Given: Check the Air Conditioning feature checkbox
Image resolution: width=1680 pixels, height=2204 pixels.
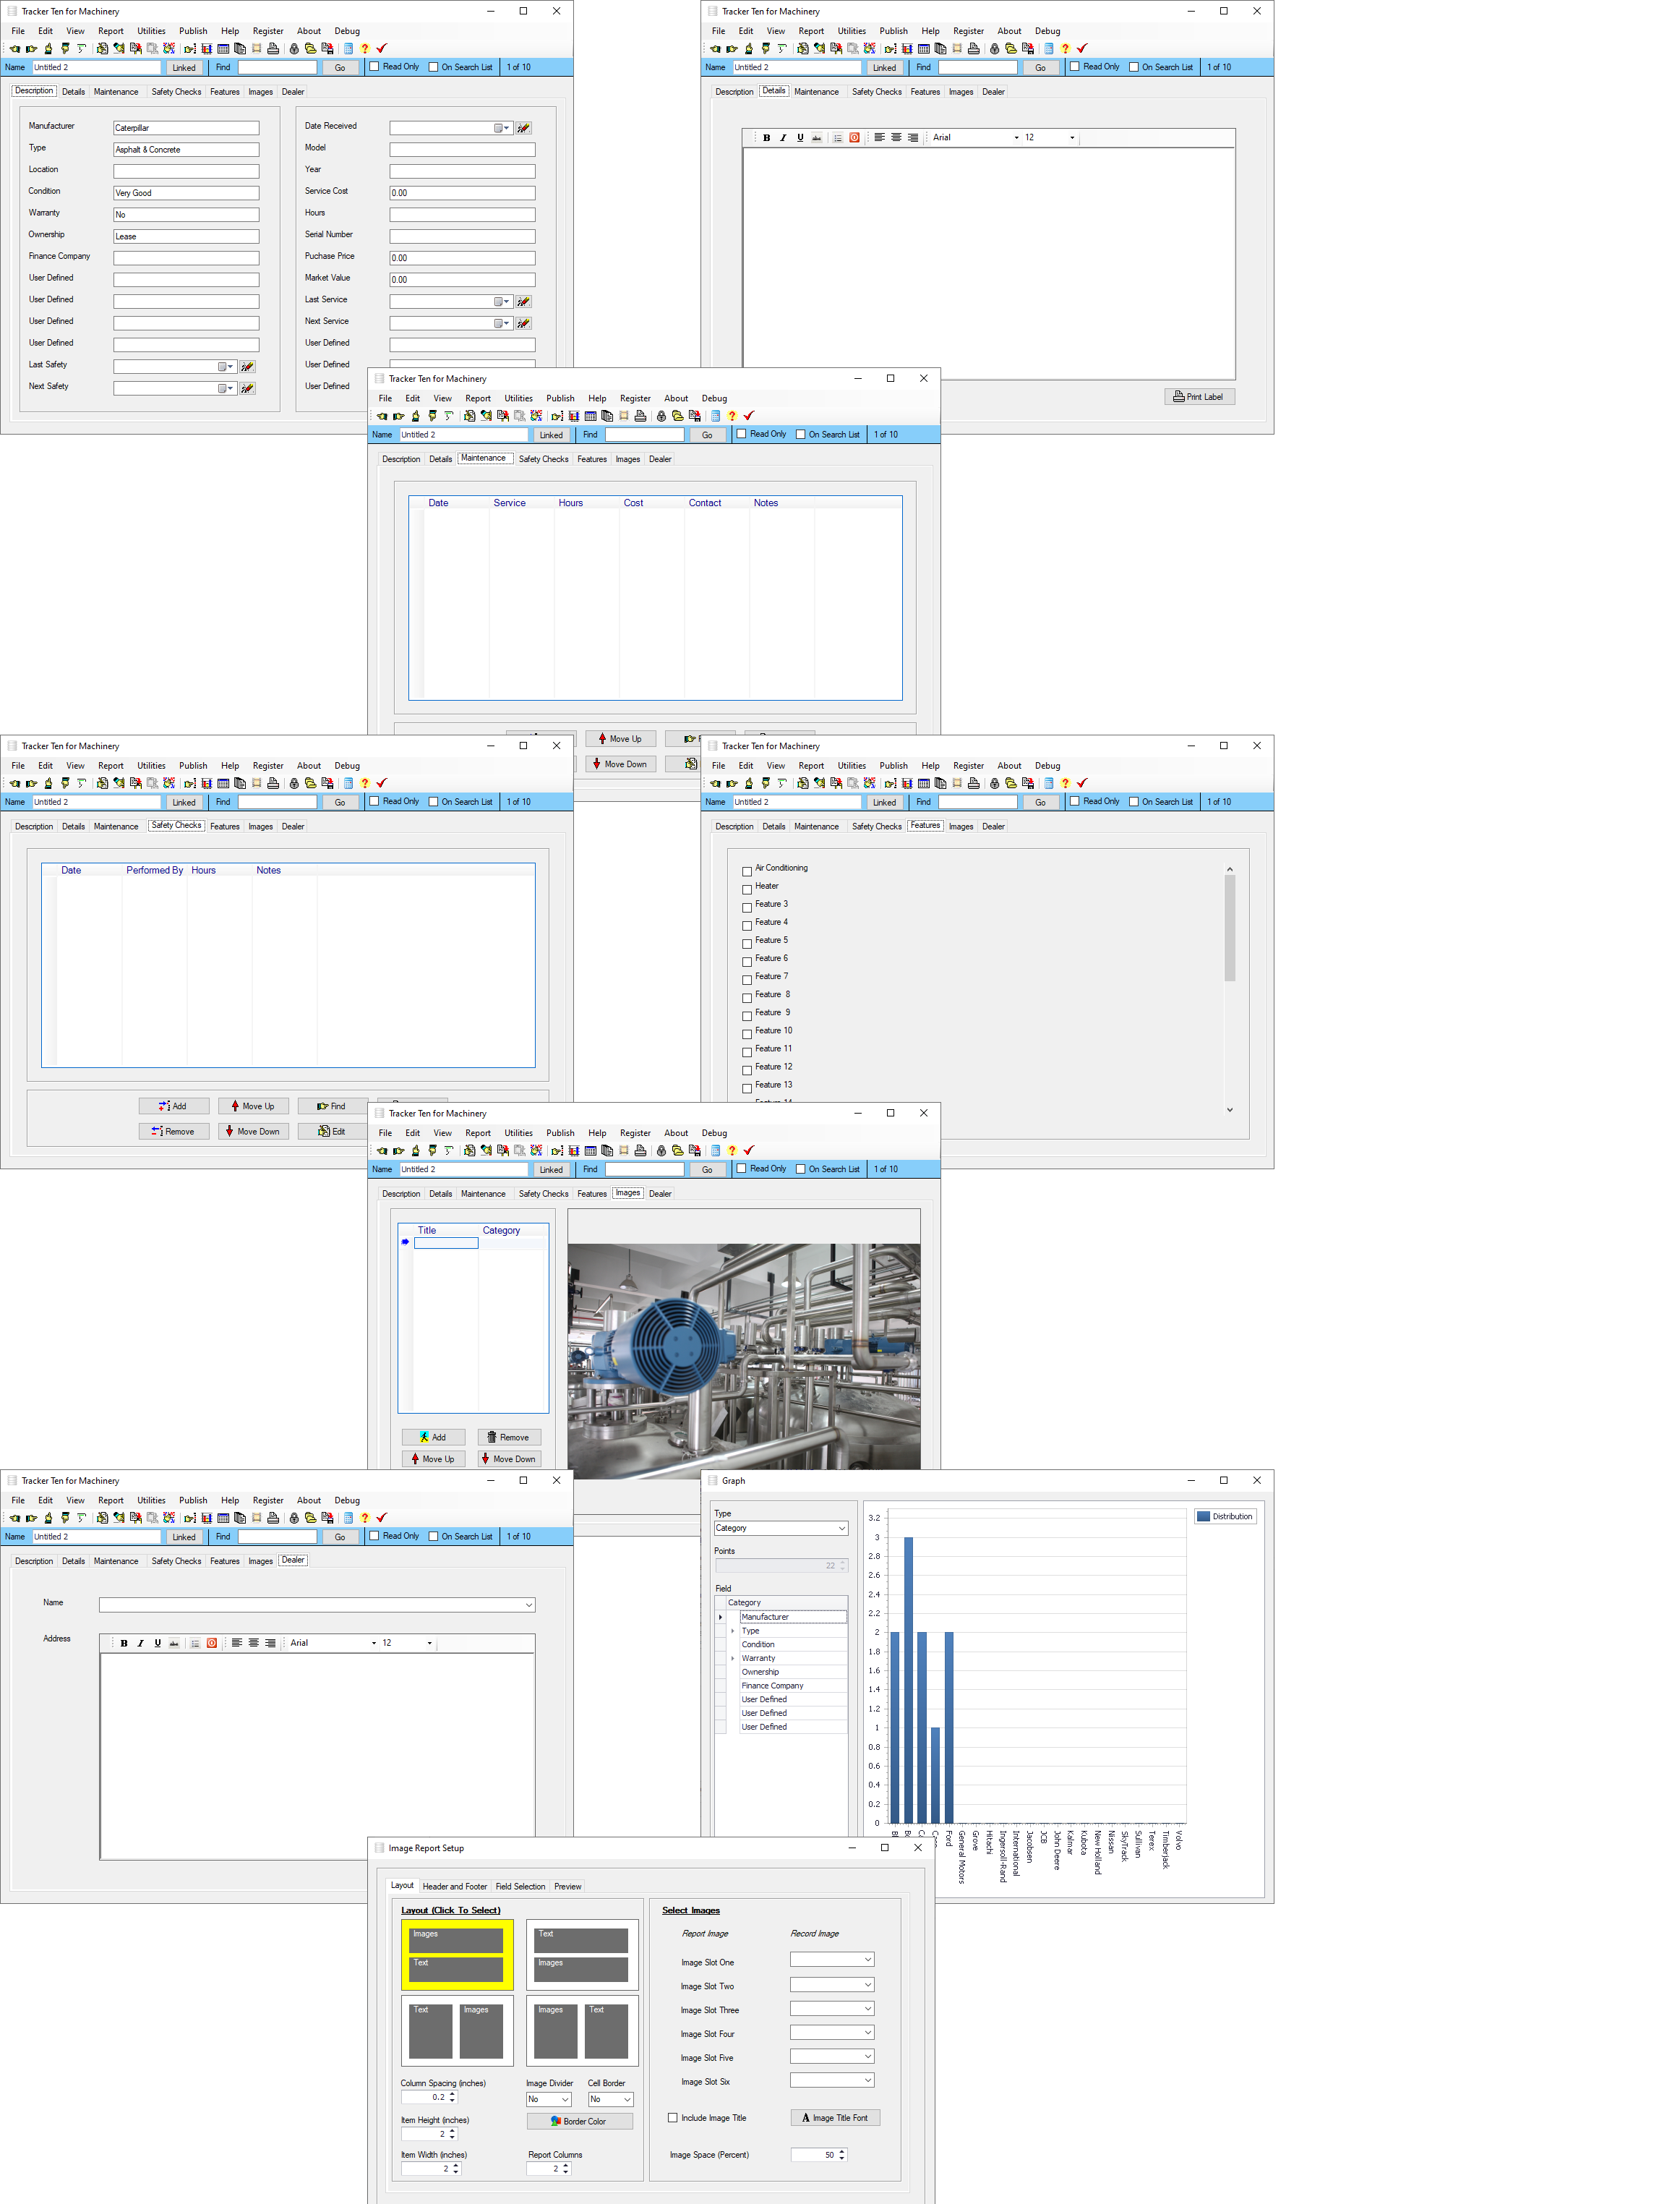Looking at the screenshot, I should click(747, 871).
